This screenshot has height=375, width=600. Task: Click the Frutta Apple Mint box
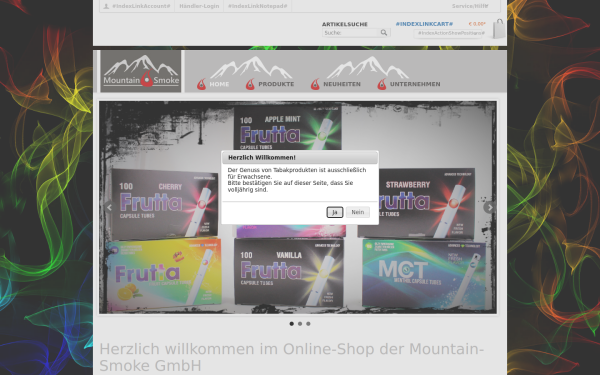(287, 128)
